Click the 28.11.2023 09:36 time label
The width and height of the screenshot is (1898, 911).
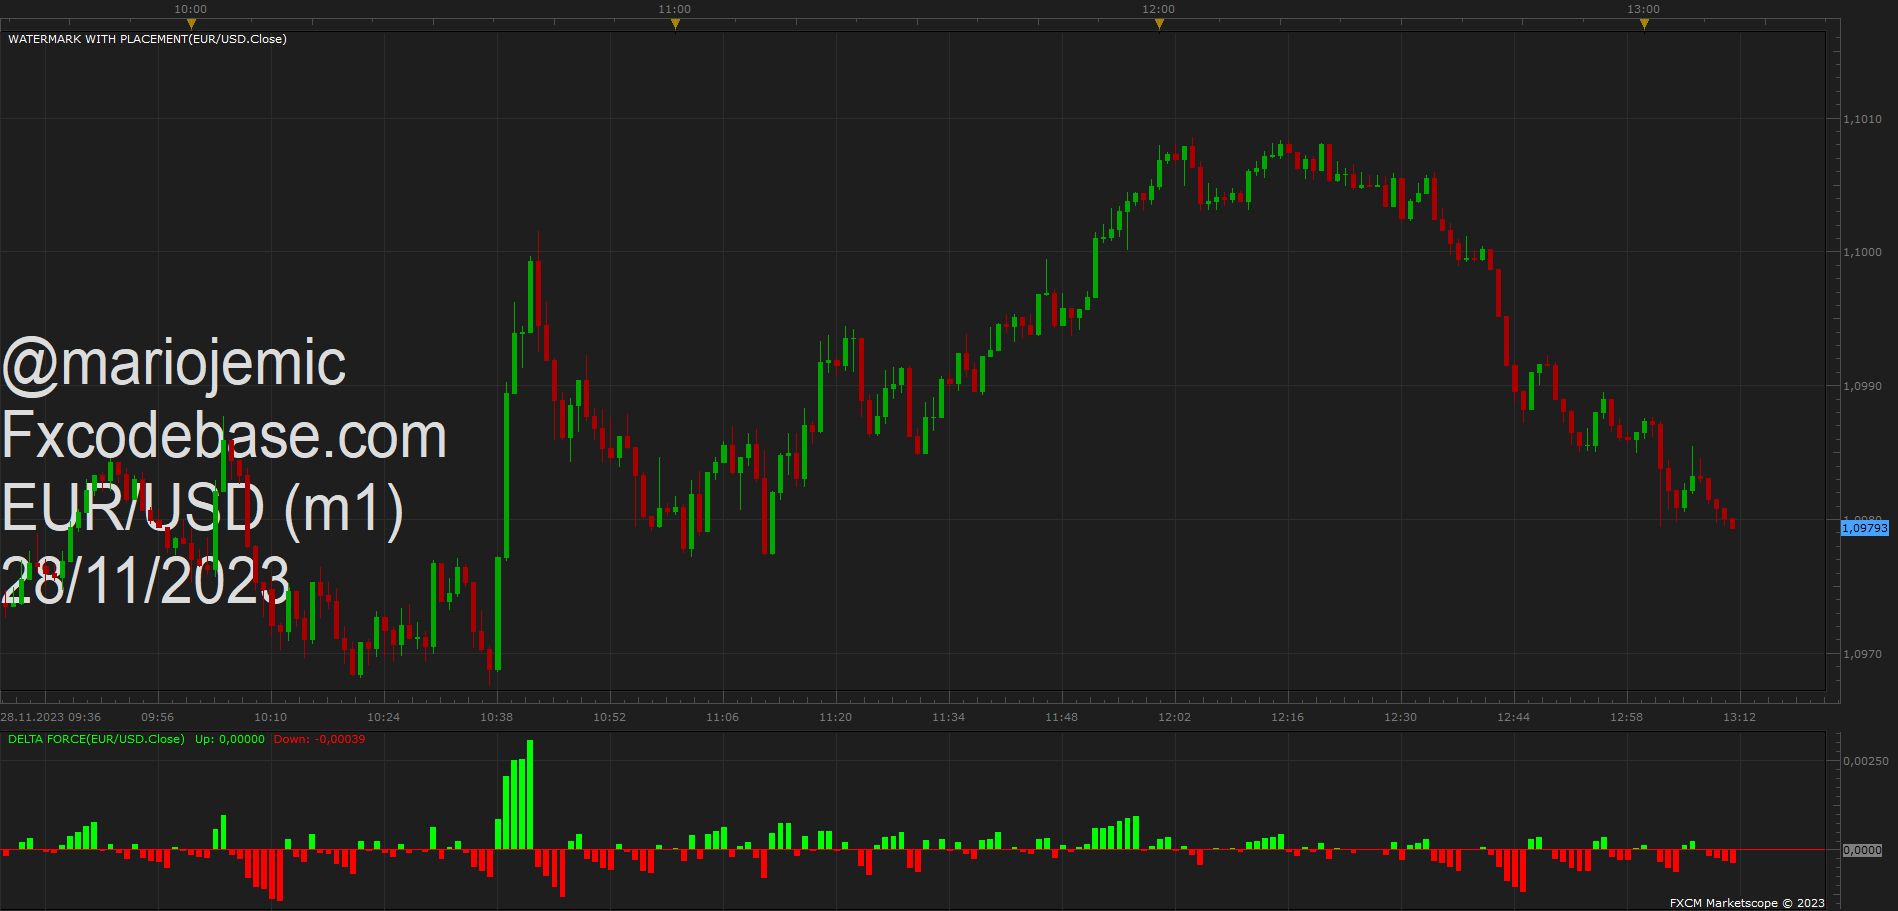point(51,717)
